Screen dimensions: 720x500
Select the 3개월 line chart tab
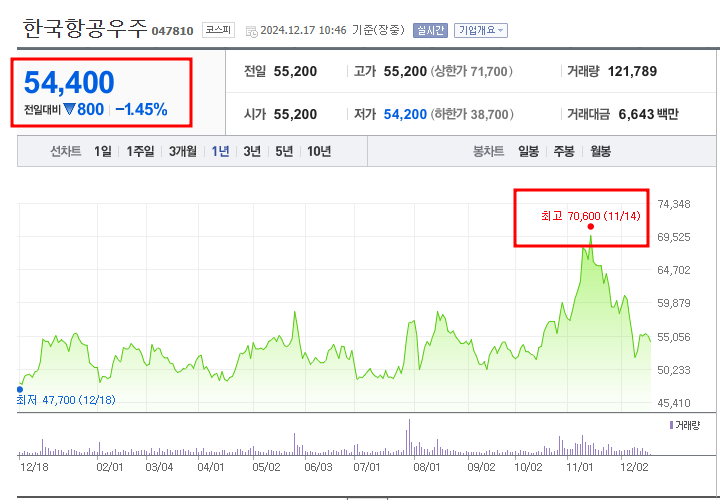[x=182, y=151]
